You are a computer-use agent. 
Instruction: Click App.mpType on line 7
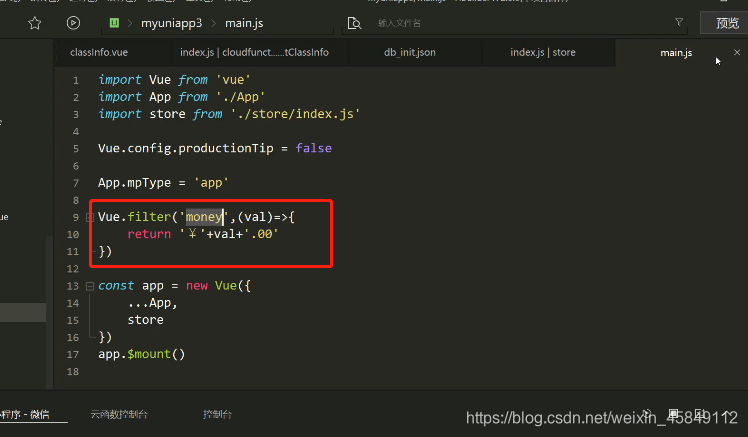pos(134,183)
